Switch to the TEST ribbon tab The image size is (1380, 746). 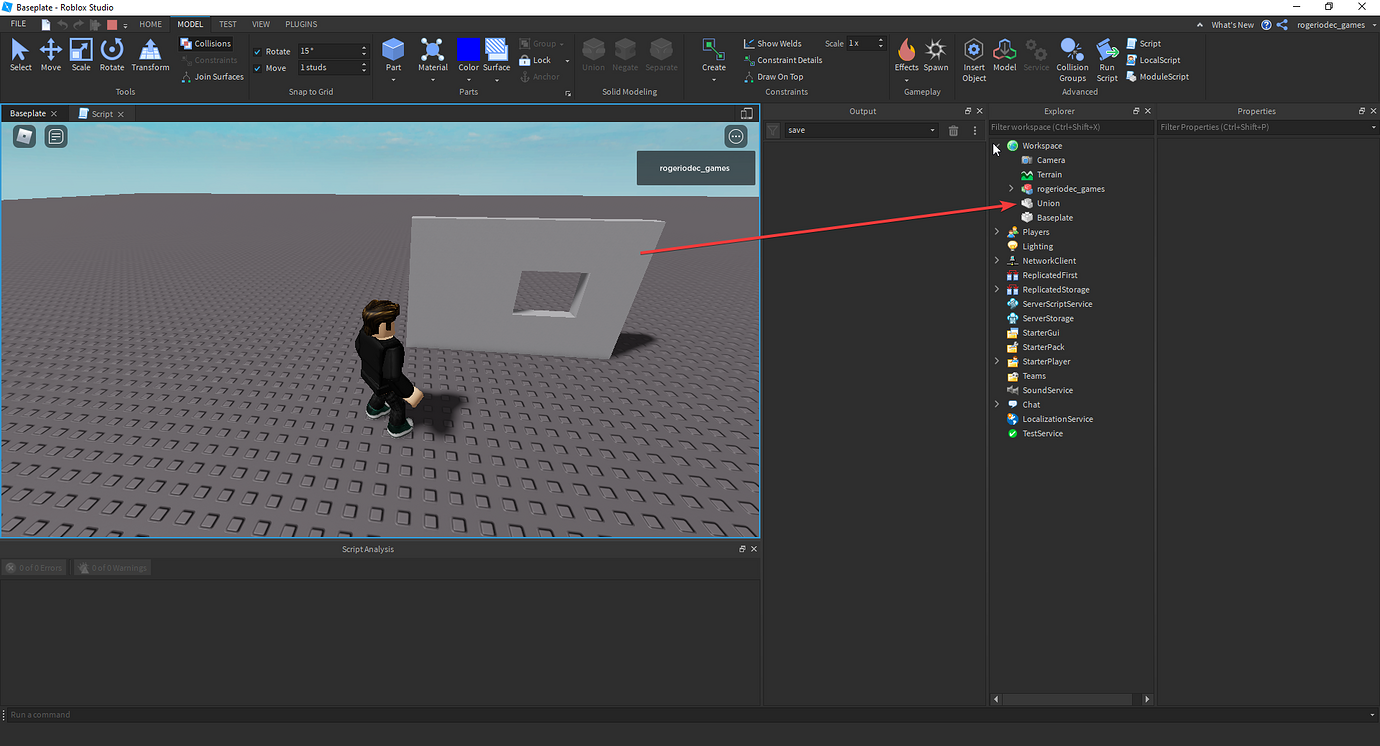coord(227,24)
